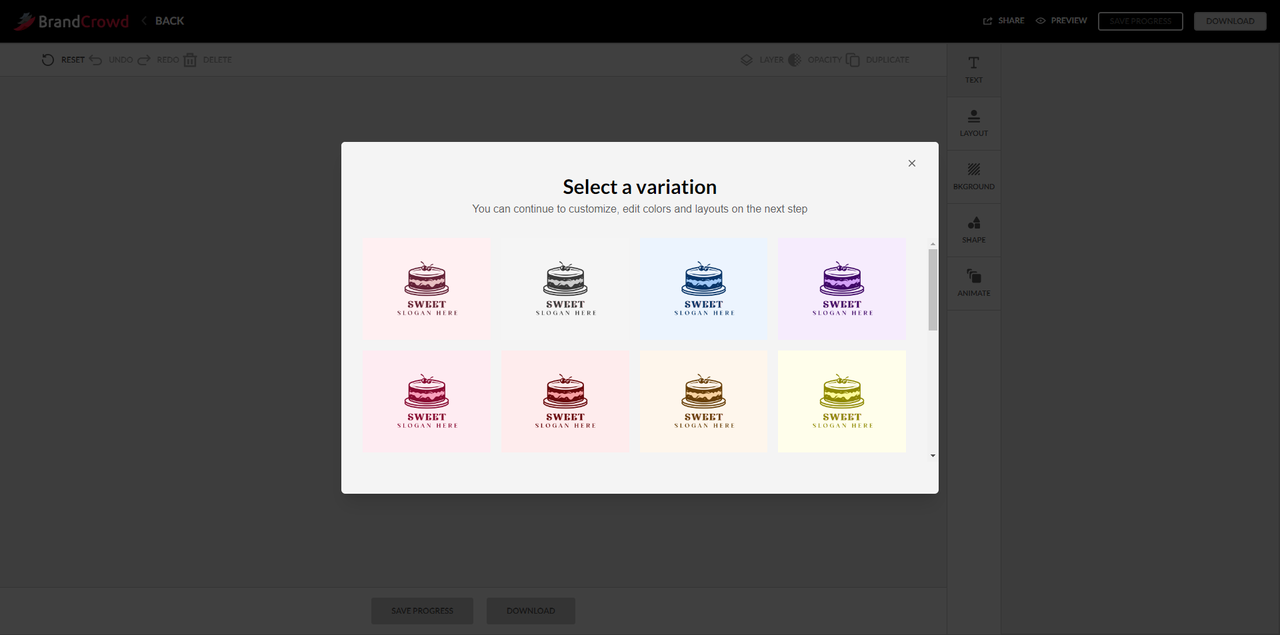1280x635 pixels.
Task: Open the LAYOUT panel in sidebar
Action: [x=974, y=123]
